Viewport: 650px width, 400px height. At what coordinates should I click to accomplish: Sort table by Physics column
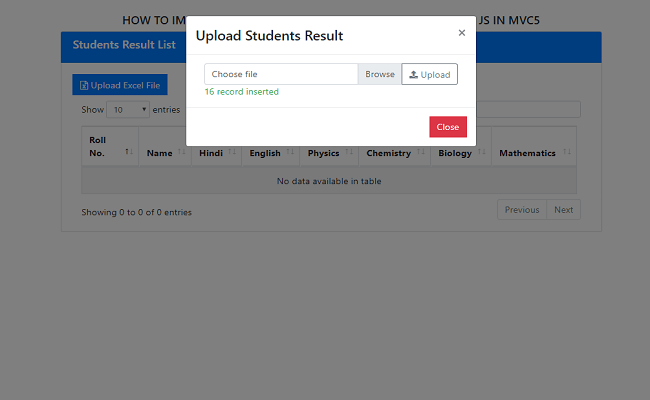pyautogui.click(x=329, y=153)
